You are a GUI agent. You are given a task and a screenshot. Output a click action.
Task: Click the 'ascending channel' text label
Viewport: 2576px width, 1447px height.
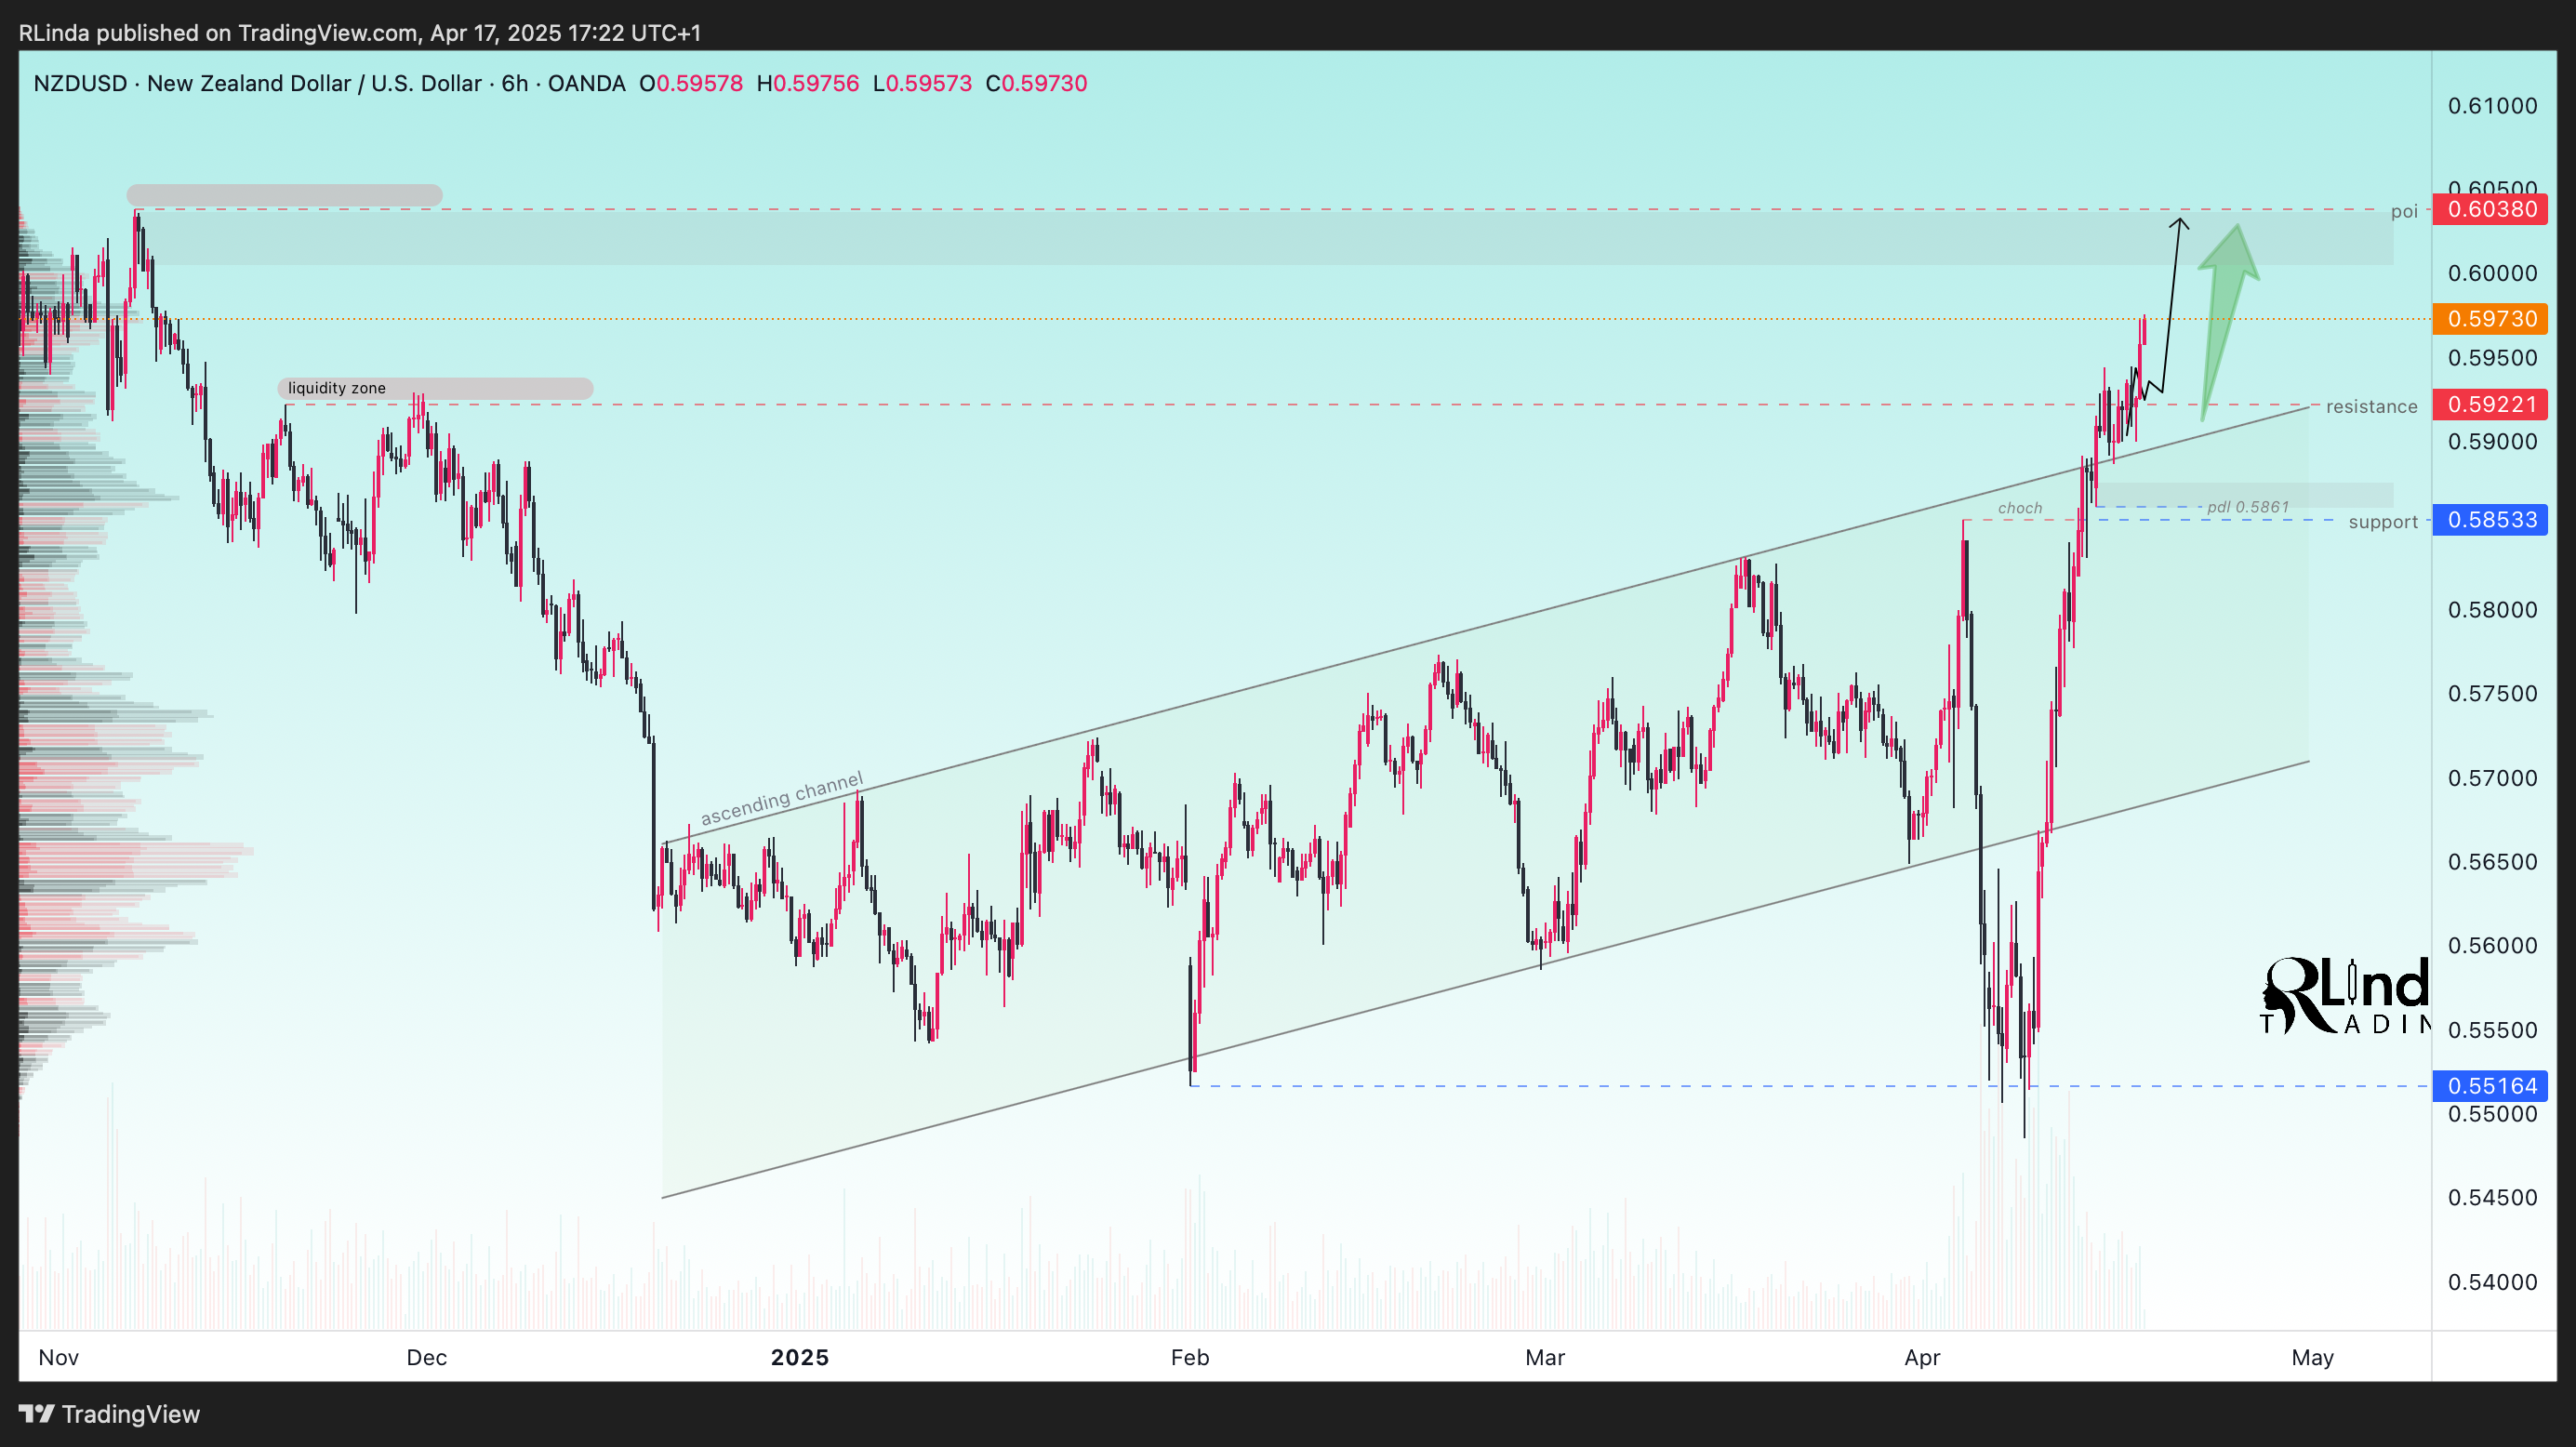pyautogui.click(x=782, y=799)
